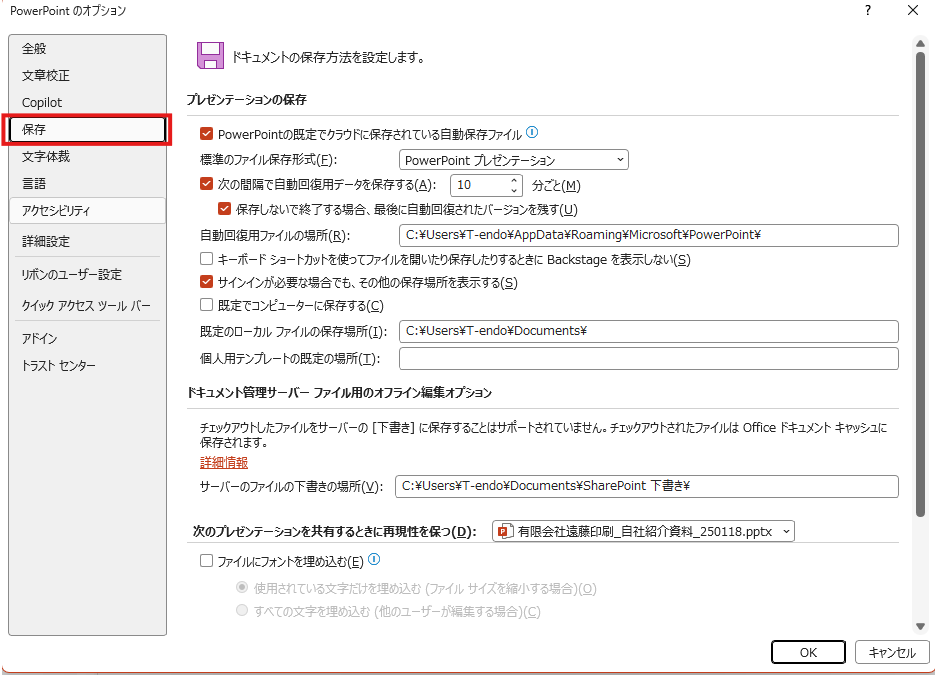Enable 既定でコンピューターに保存する checkbox
Screen dimensions: 935x675
pyautogui.click(x=207, y=305)
